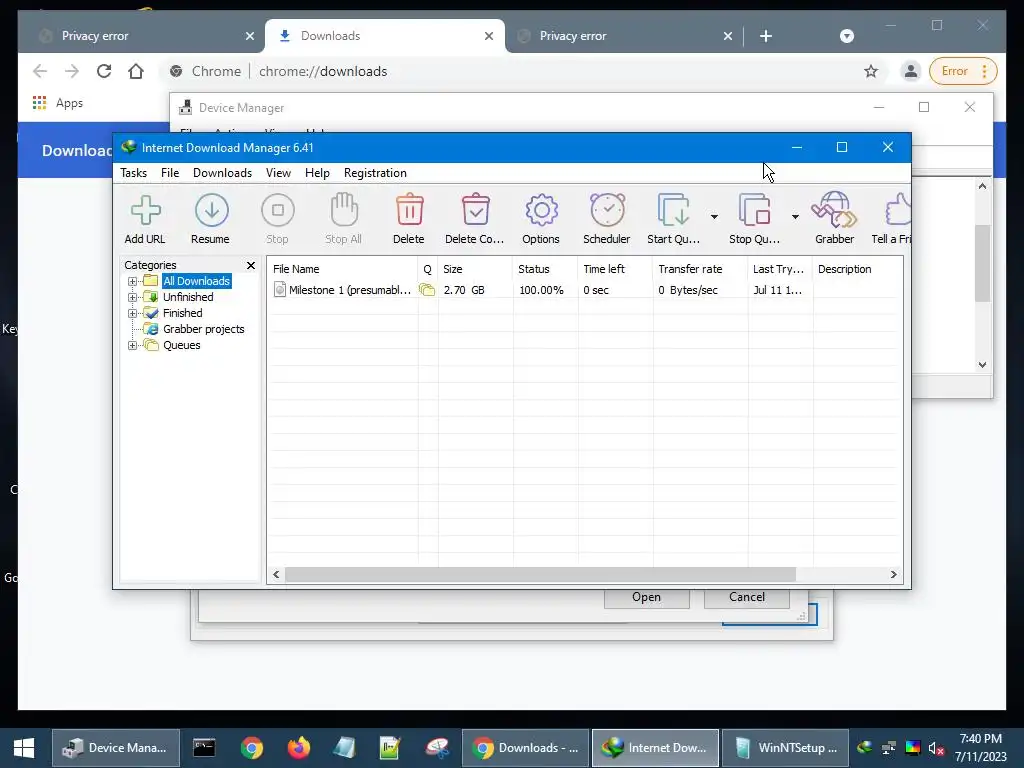This screenshot has width=1024, height=768.
Task: Sort by Description column header
Action: 857,269
